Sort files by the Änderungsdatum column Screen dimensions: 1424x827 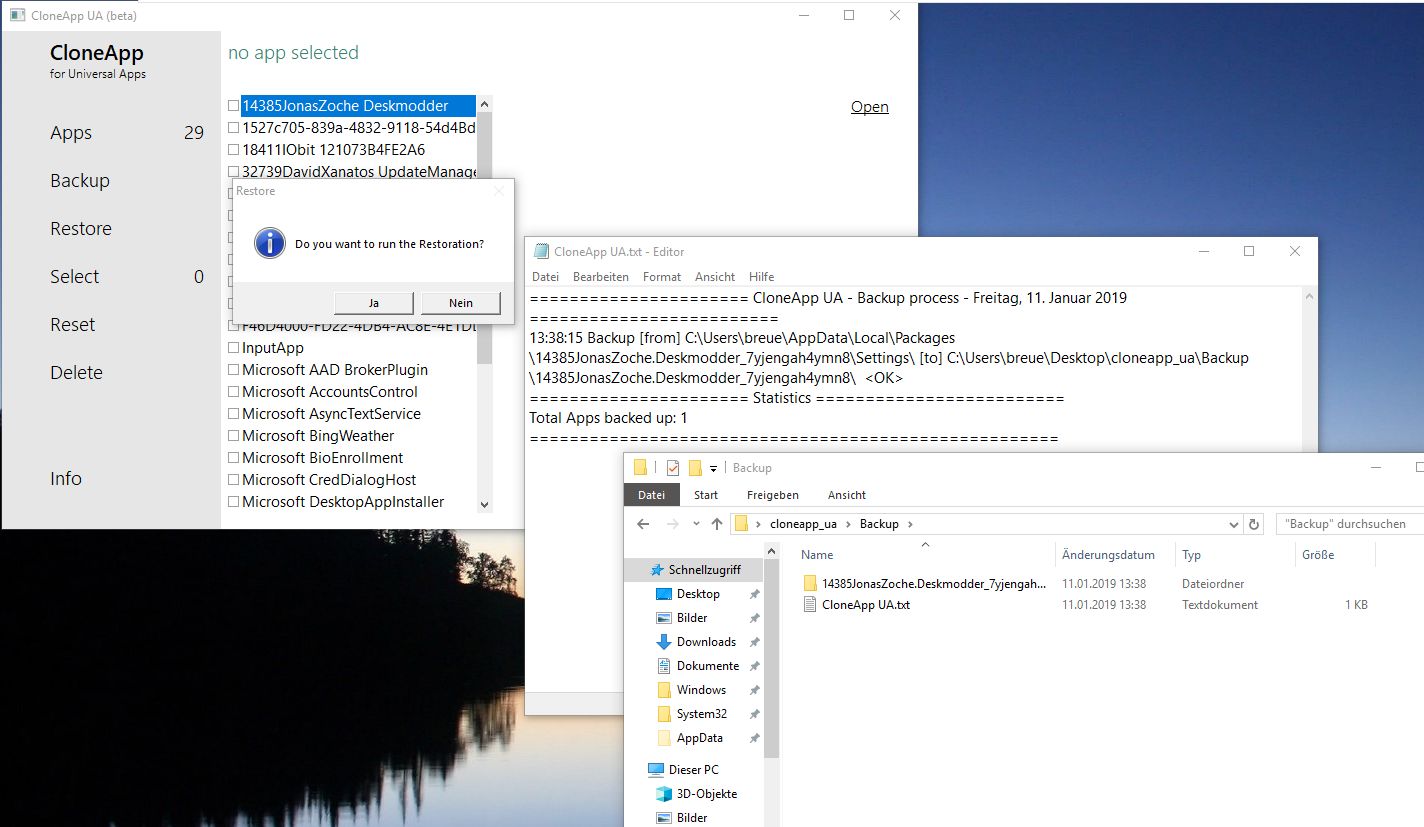(1108, 555)
